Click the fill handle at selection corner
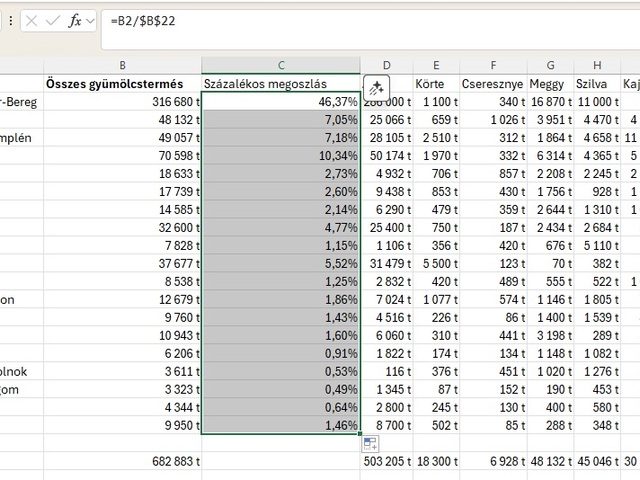 [360, 433]
